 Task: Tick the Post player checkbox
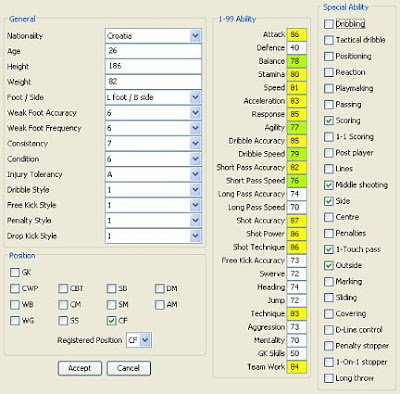pyautogui.click(x=329, y=153)
